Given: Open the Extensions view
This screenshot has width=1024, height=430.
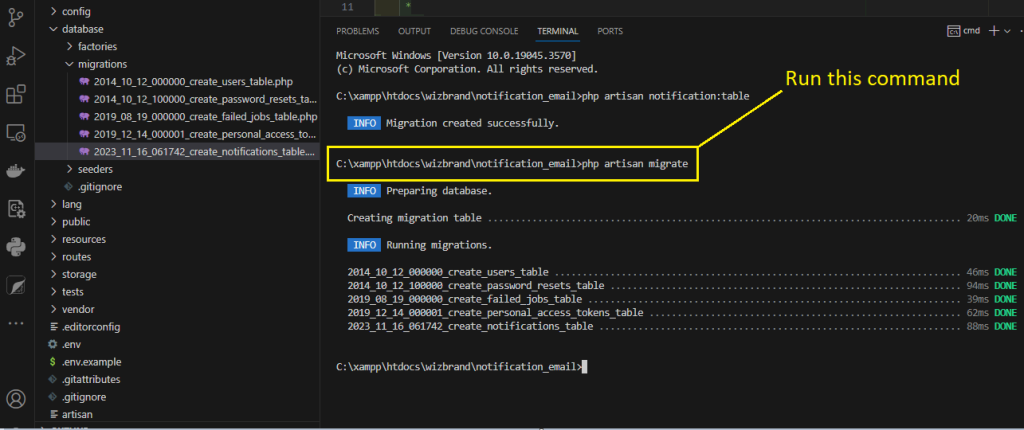Looking at the screenshot, I should (16, 95).
